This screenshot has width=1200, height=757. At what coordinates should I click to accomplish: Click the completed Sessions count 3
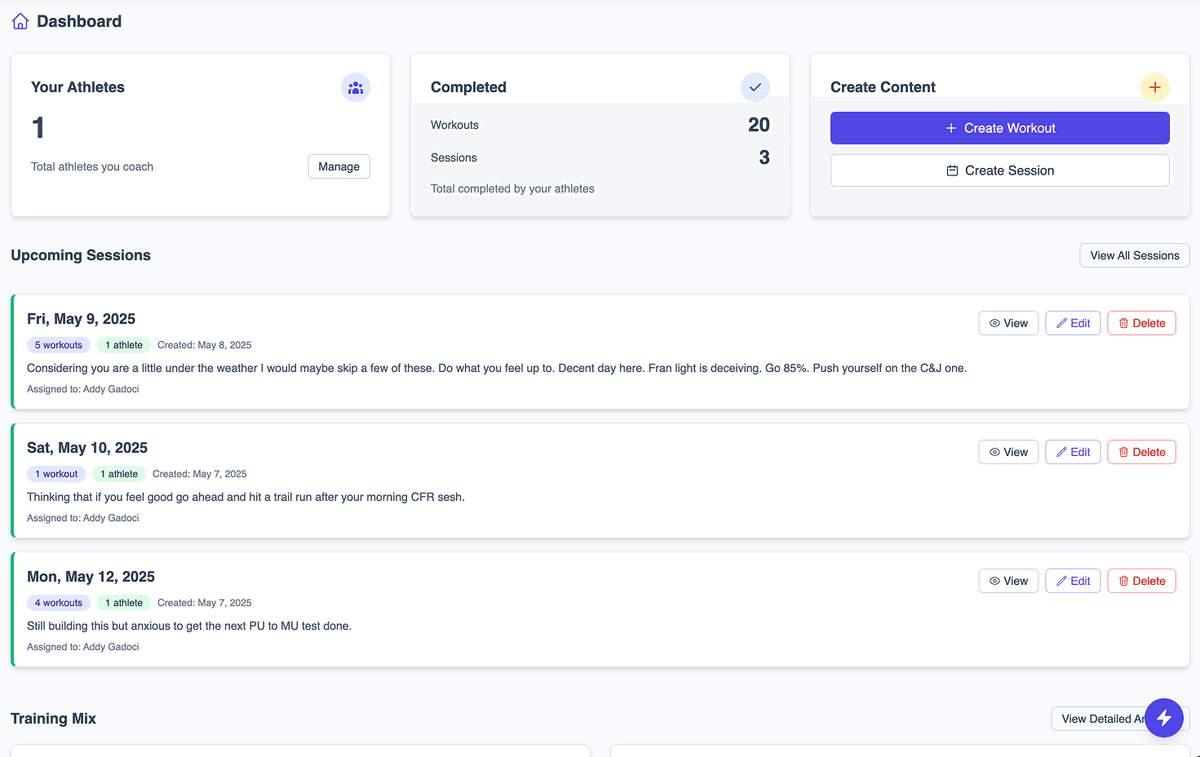coord(764,158)
